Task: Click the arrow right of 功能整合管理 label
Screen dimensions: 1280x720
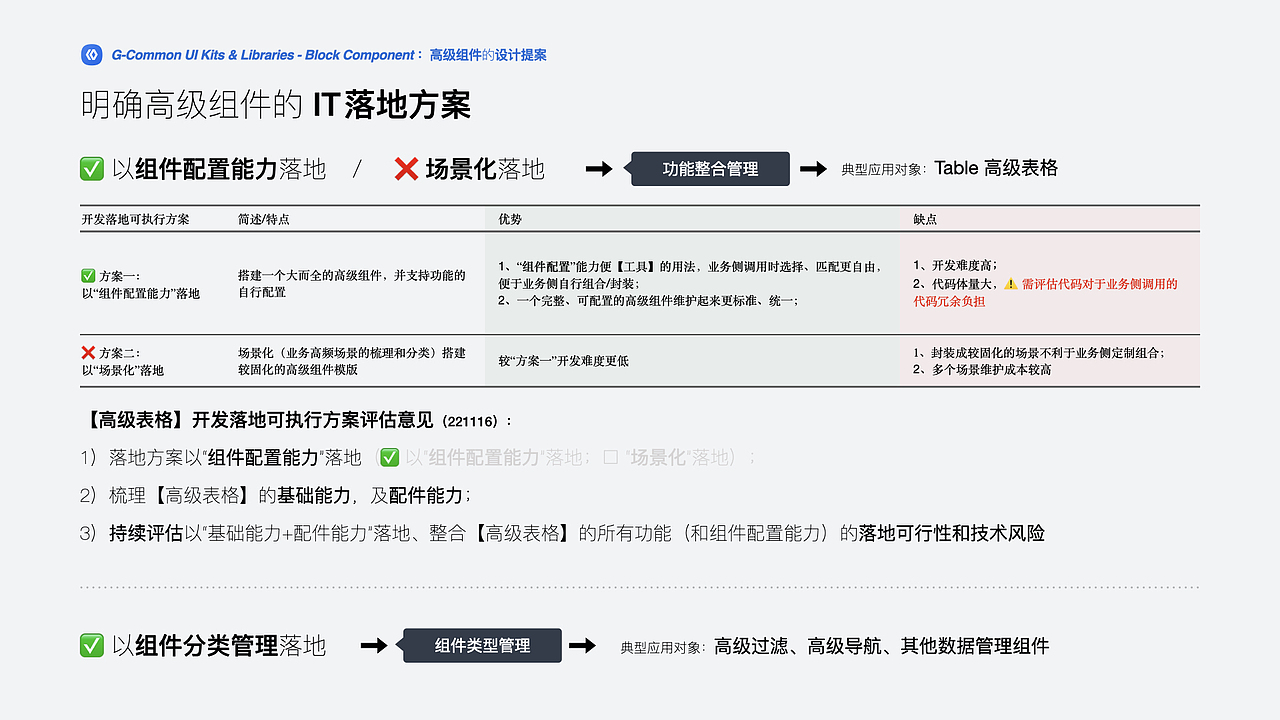Action: [814, 169]
